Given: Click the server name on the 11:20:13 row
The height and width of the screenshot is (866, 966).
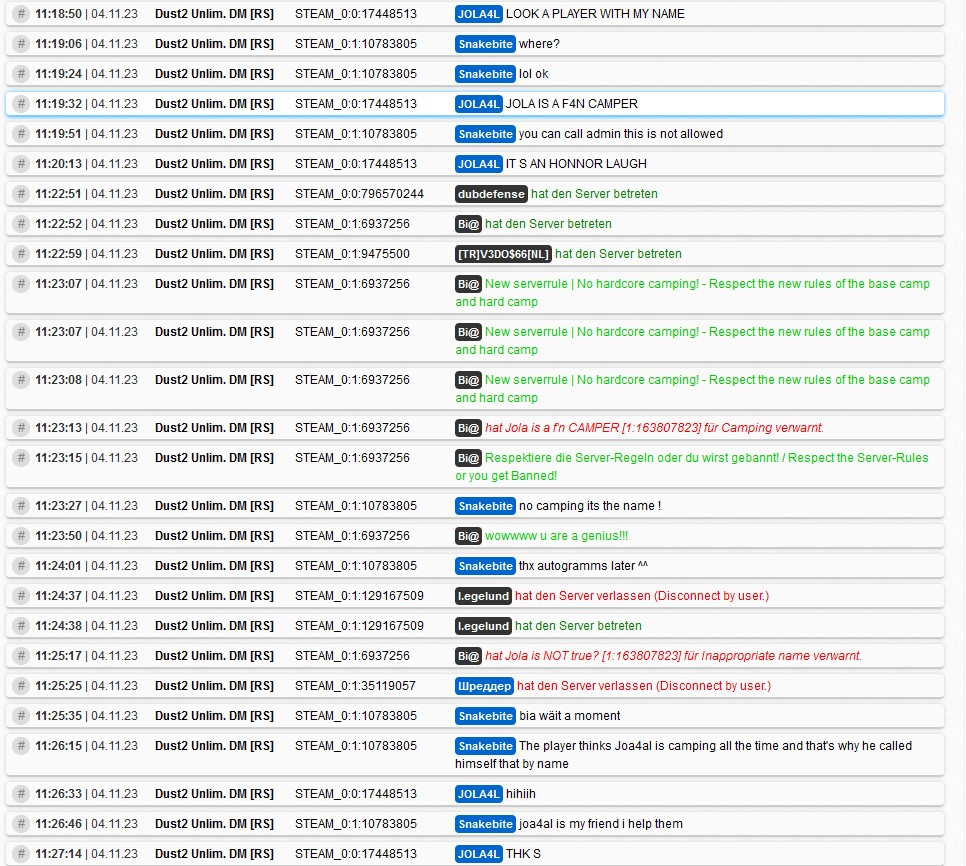Looking at the screenshot, I should [x=214, y=164].
